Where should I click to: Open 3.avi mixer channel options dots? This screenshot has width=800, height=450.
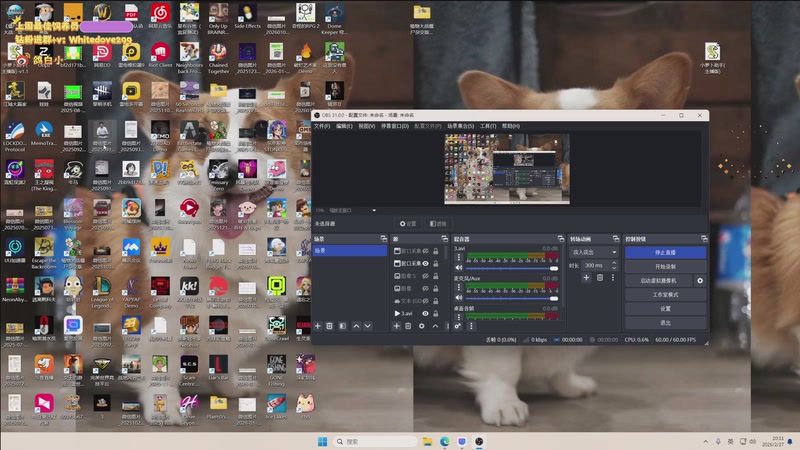(459, 257)
